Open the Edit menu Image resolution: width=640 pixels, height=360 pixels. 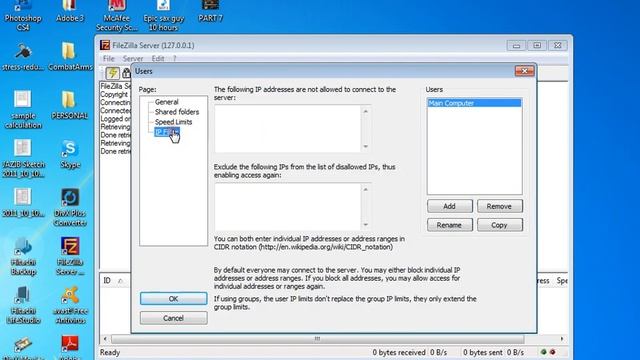pos(158,58)
